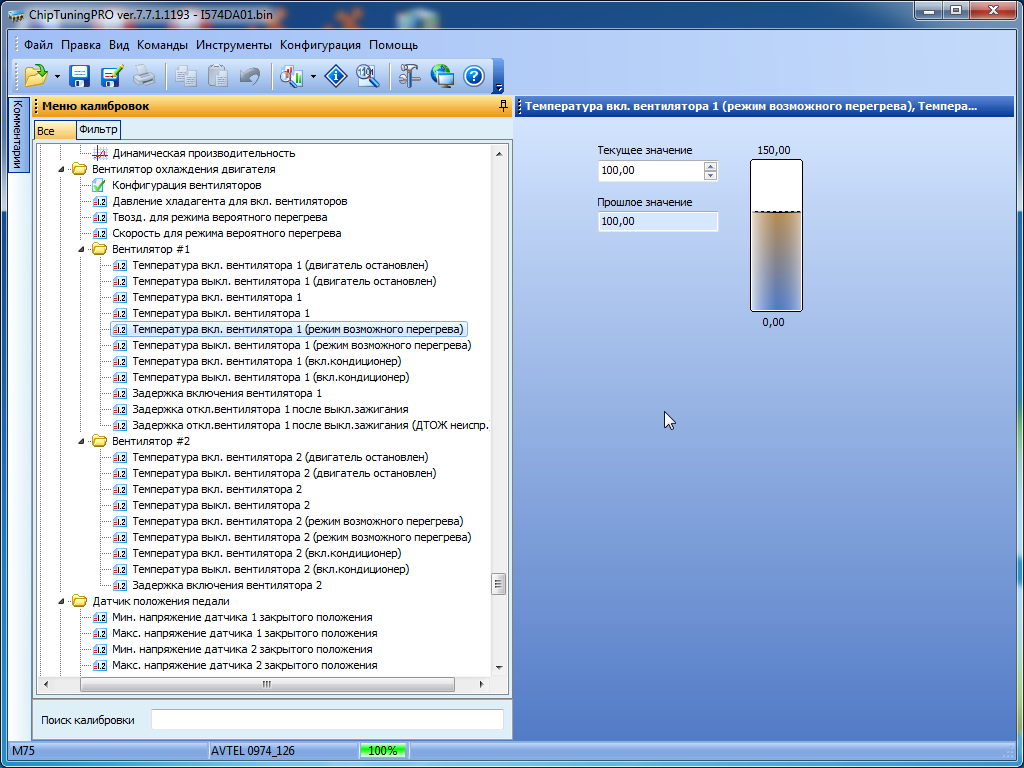Click the Save with pencil icon
Viewport: 1024px width, 768px height.
[x=111, y=76]
